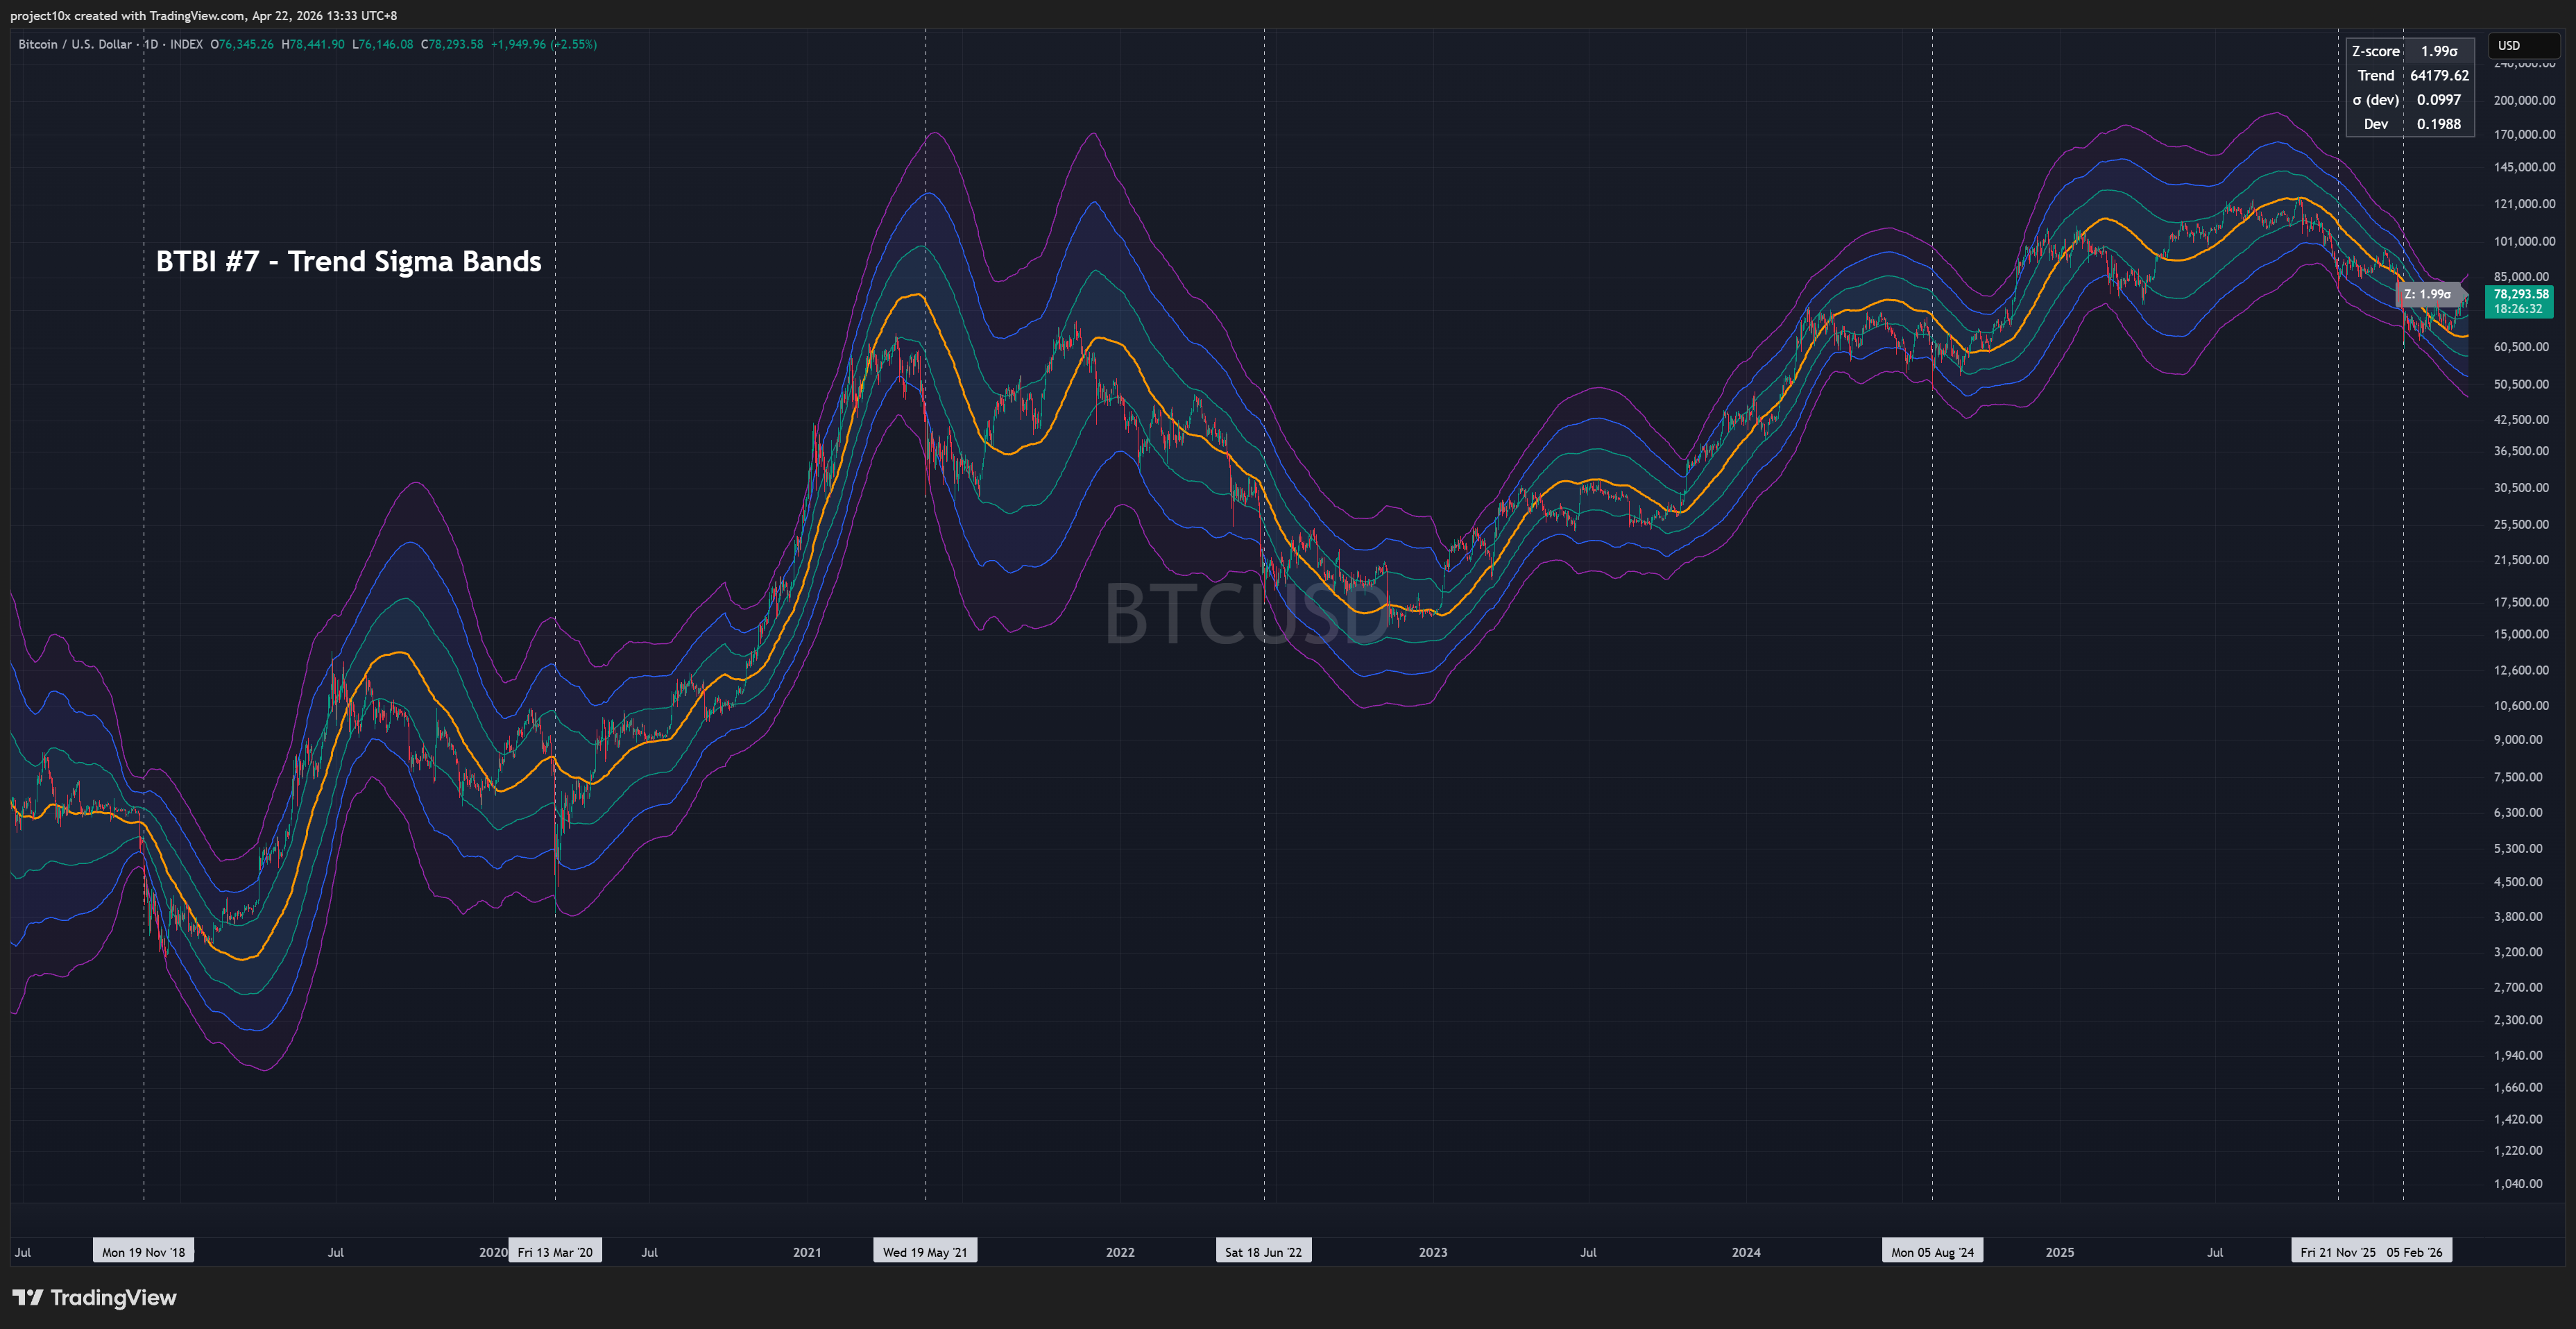Screen dimensions: 2576x1329
Task: Select the '05 Feb '26' date marker
Action: pyautogui.click(x=2415, y=1251)
